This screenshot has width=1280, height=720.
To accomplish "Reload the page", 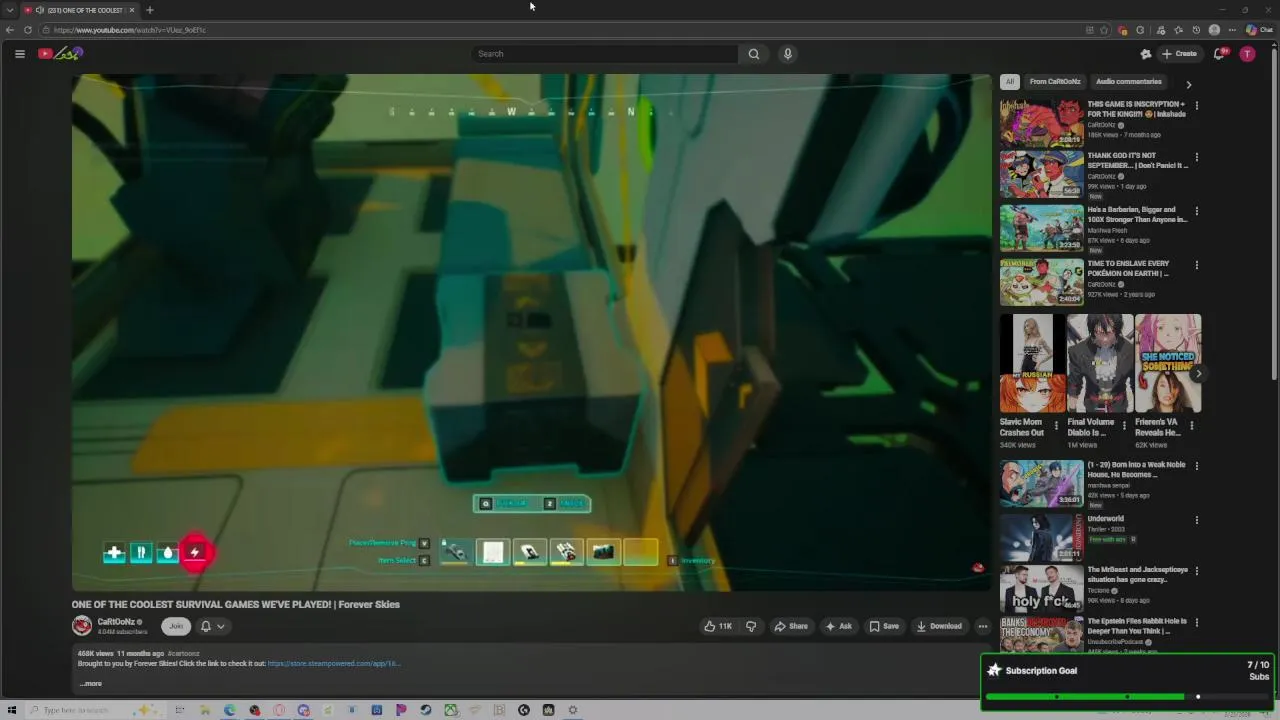I will [28, 30].
